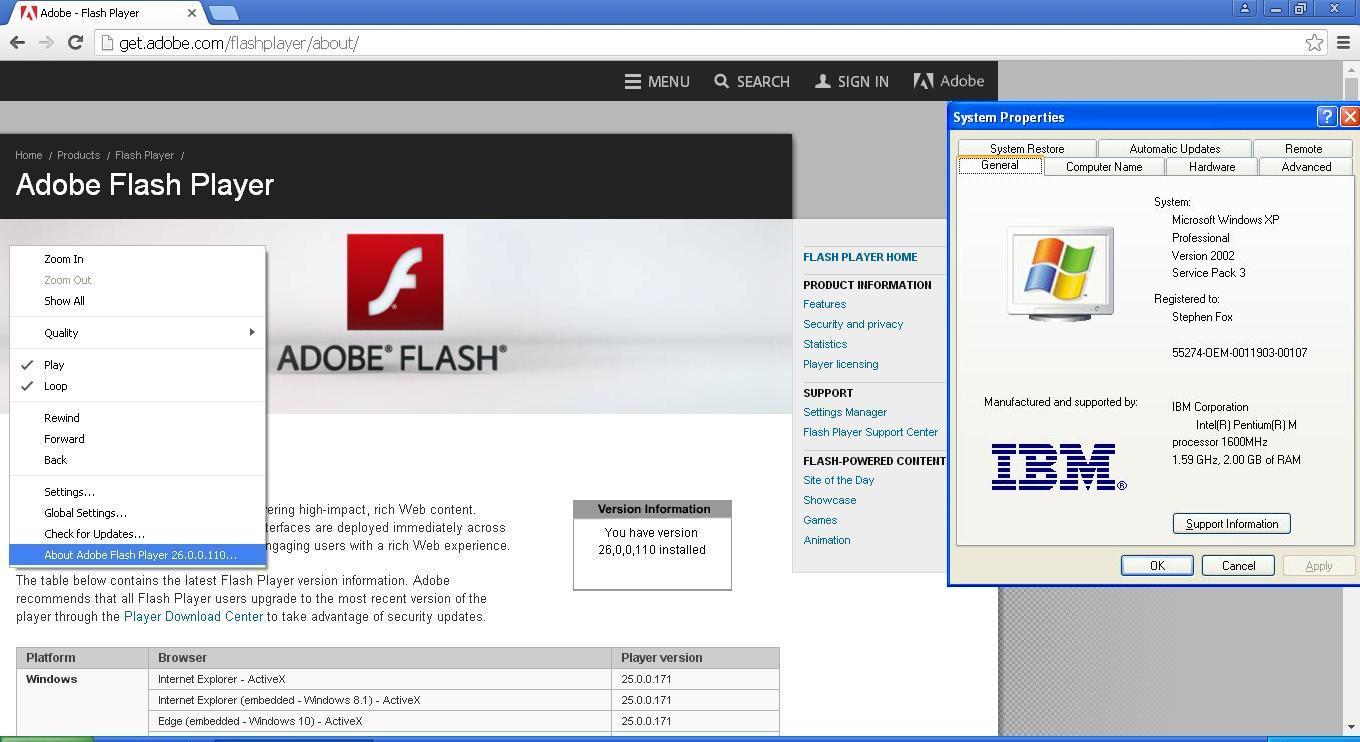Click the System Properties help question mark

pos(1326,117)
